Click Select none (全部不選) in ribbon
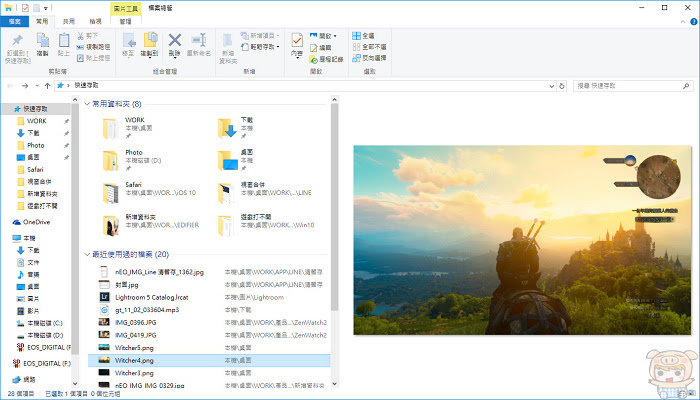This screenshot has width=700, height=400. [x=369, y=46]
